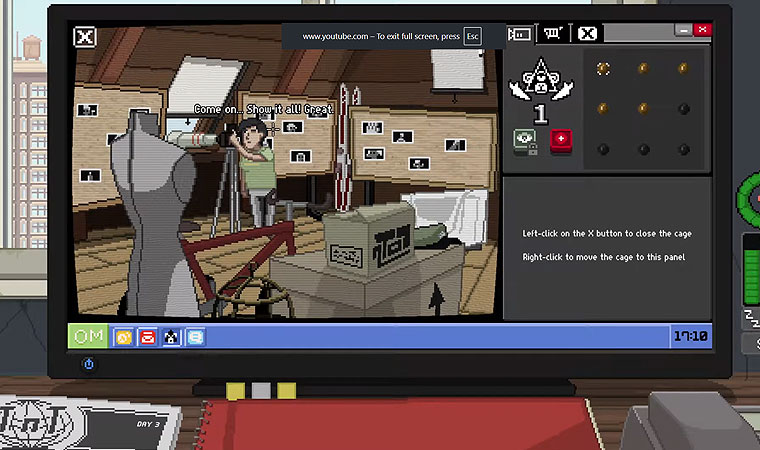Open the MonkeyVision cage app in taskbar

click(x=171, y=337)
